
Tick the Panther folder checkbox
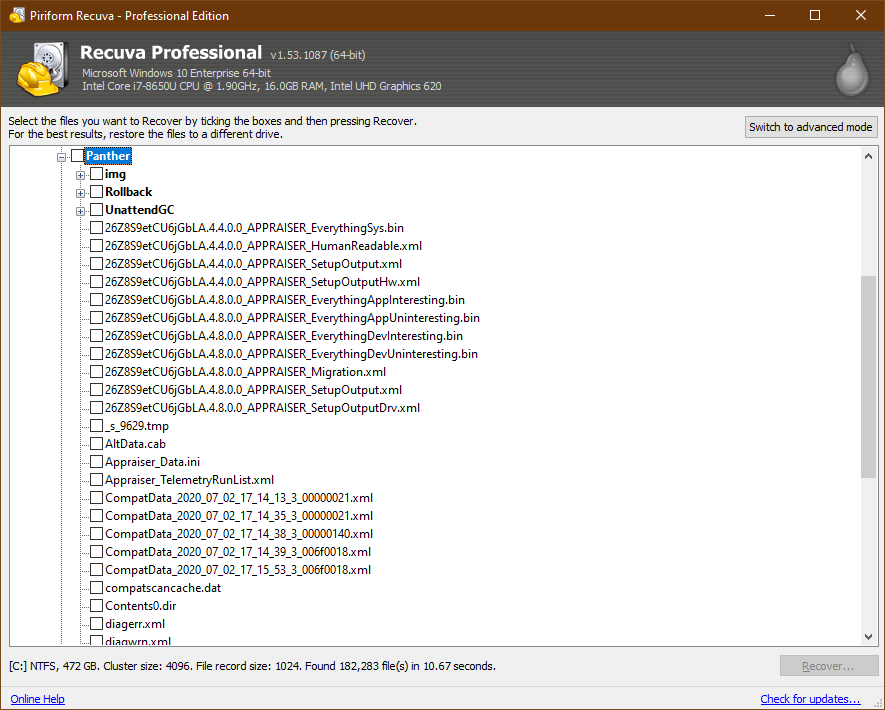[x=78, y=156]
